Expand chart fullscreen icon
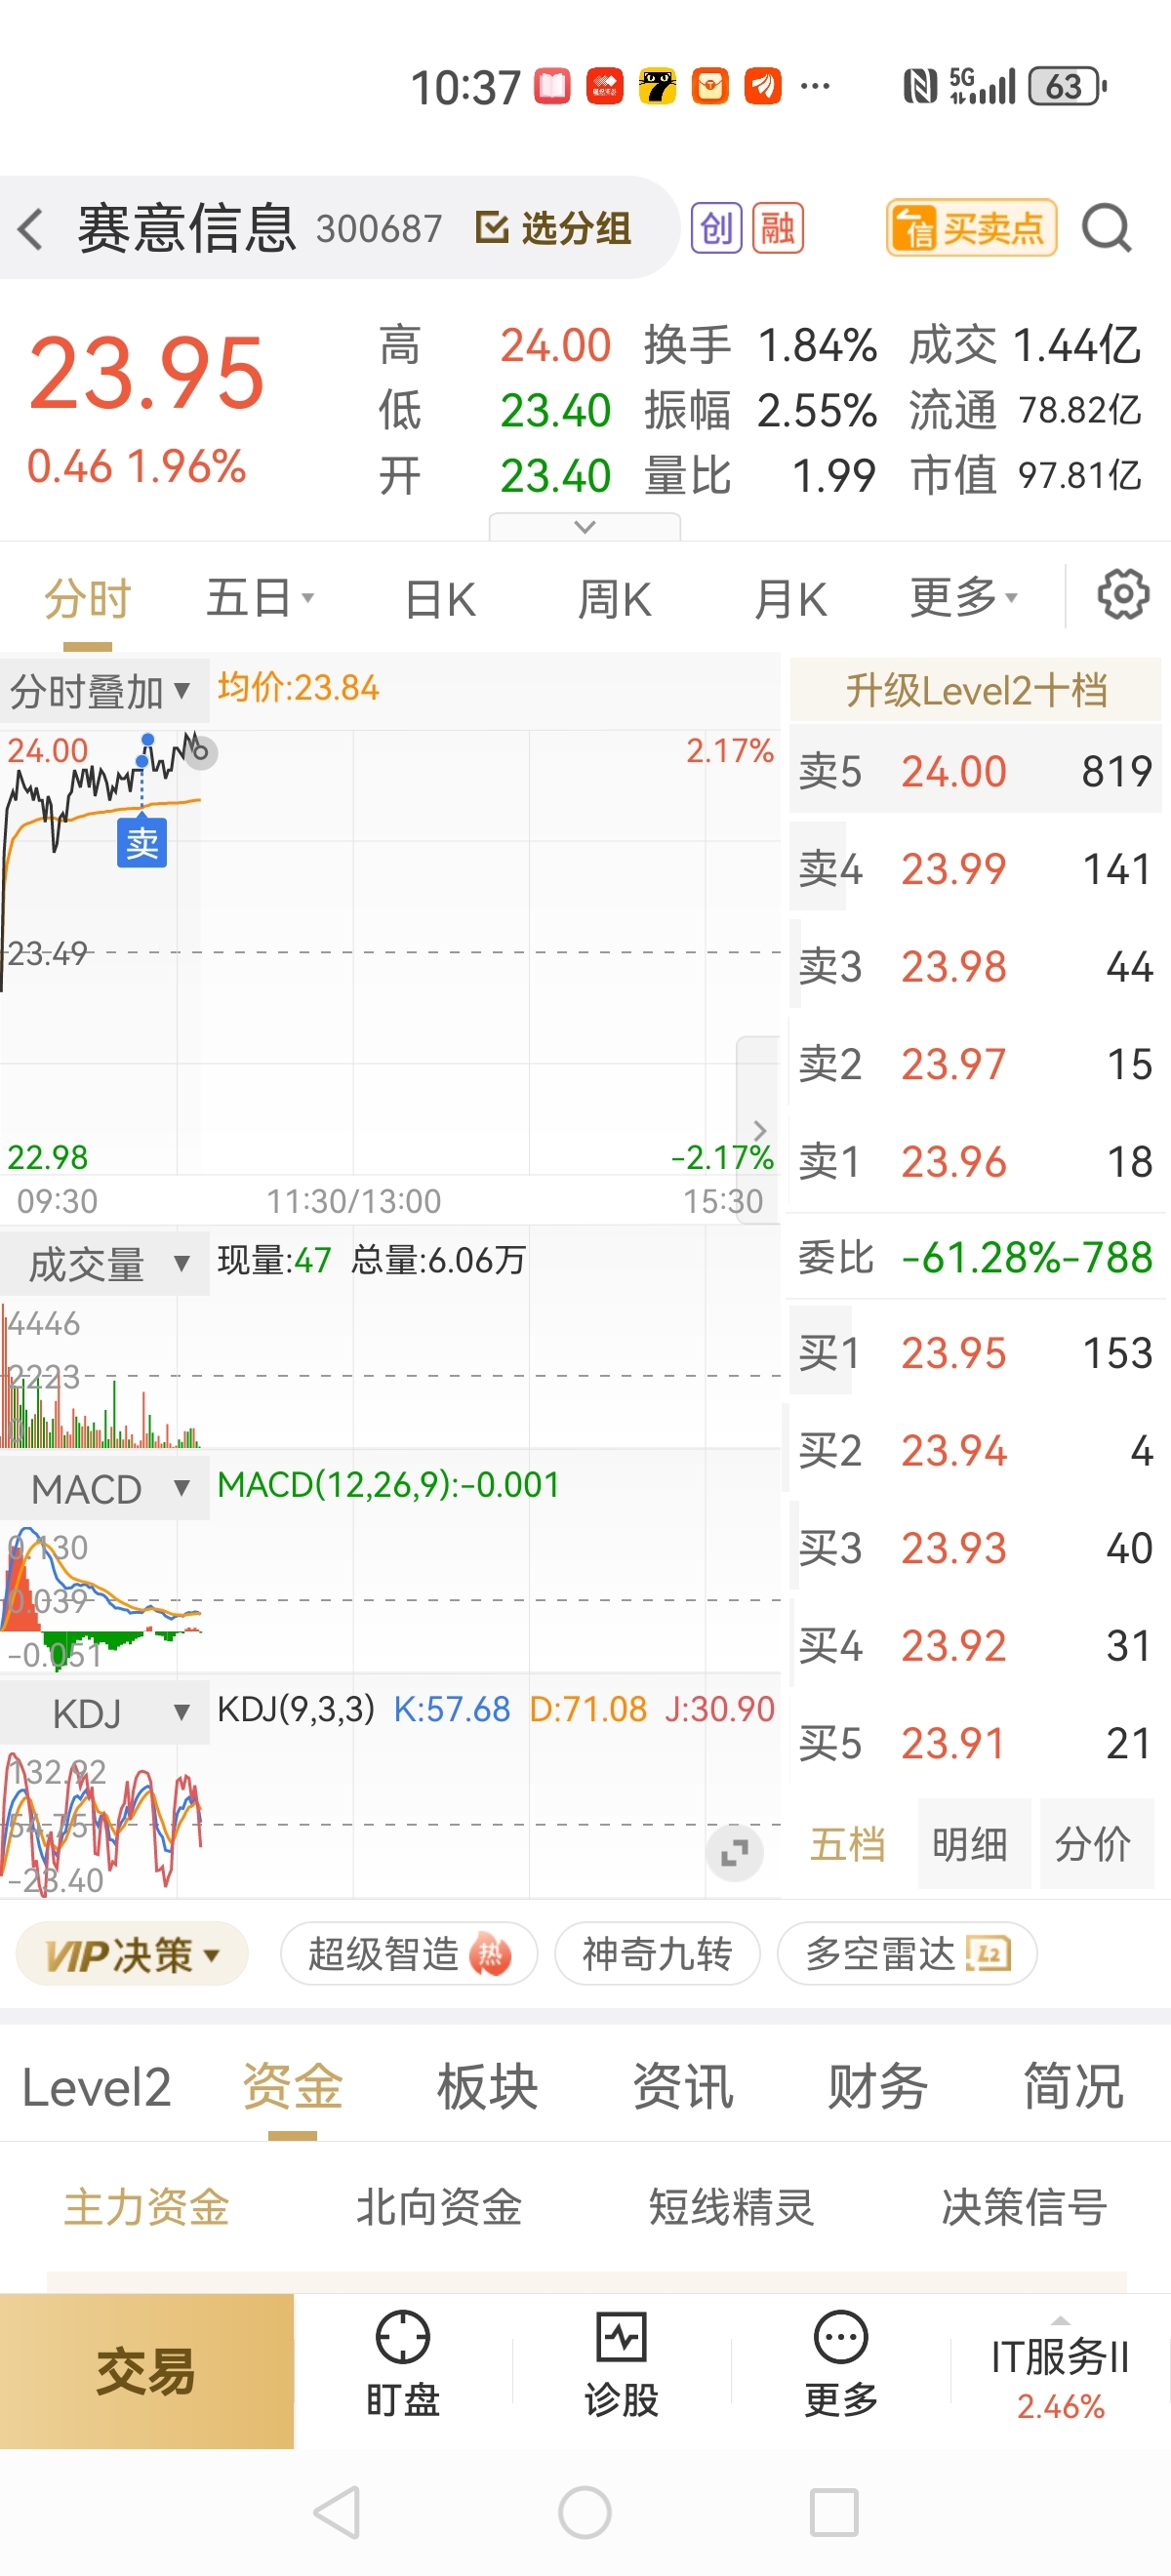The image size is (1171, 2576). (735, 1853)
